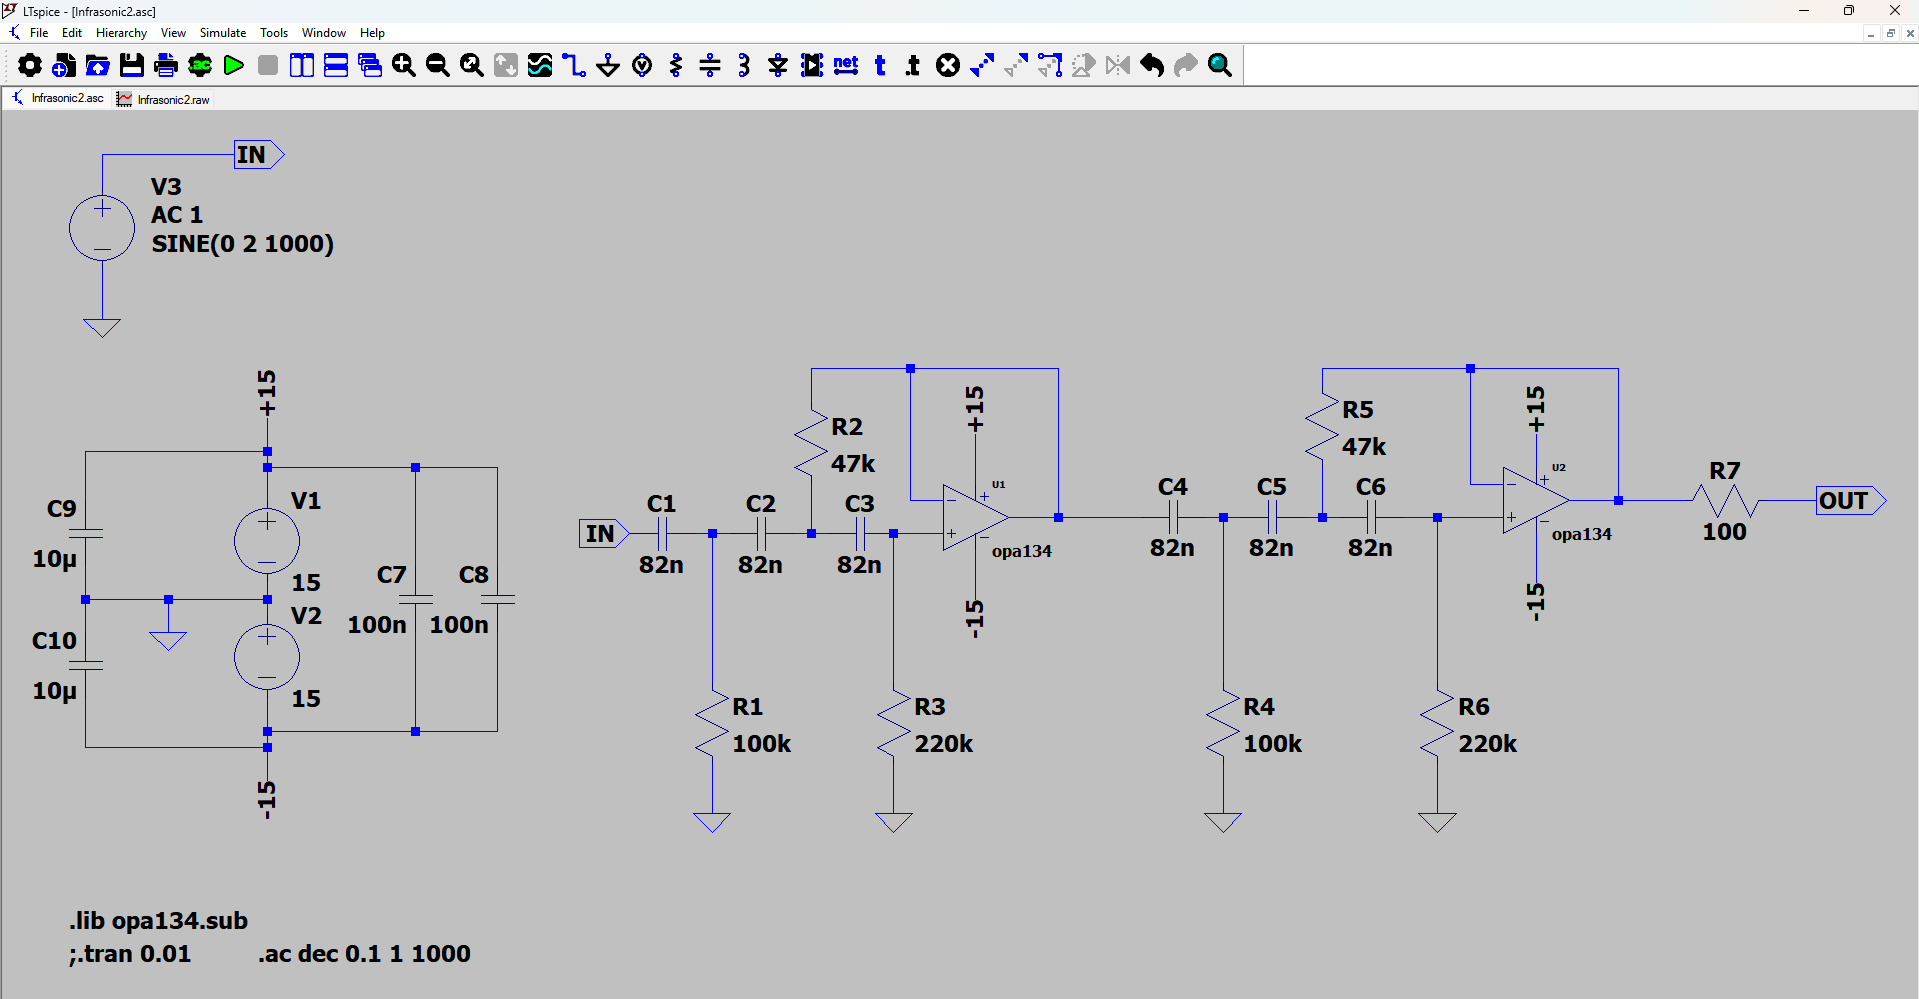
Task: Place a Ground symbol with the ground icon
Action: [607, 65]
